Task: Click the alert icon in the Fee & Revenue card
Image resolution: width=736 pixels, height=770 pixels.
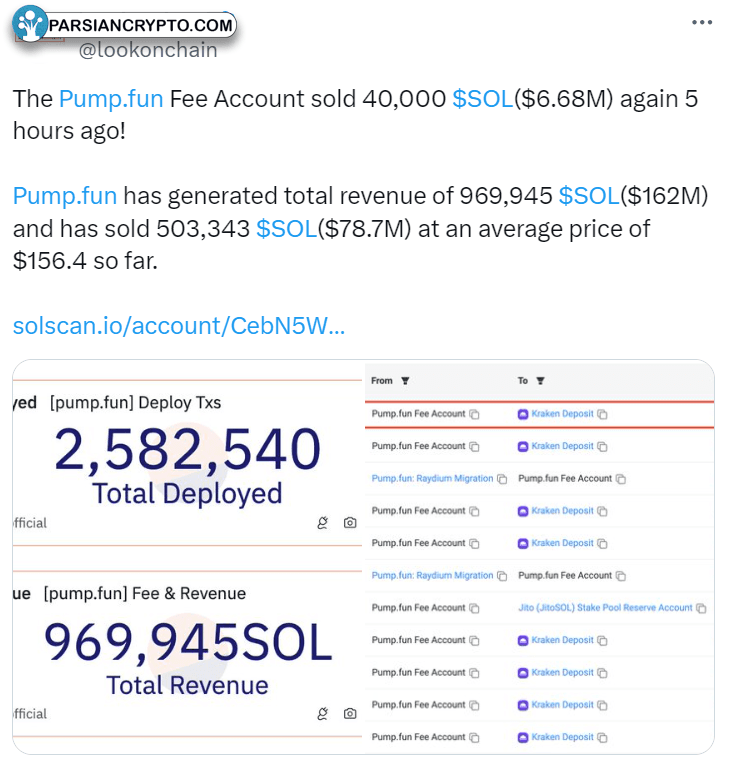Action: pyautogui.click(x=323, y=713)
